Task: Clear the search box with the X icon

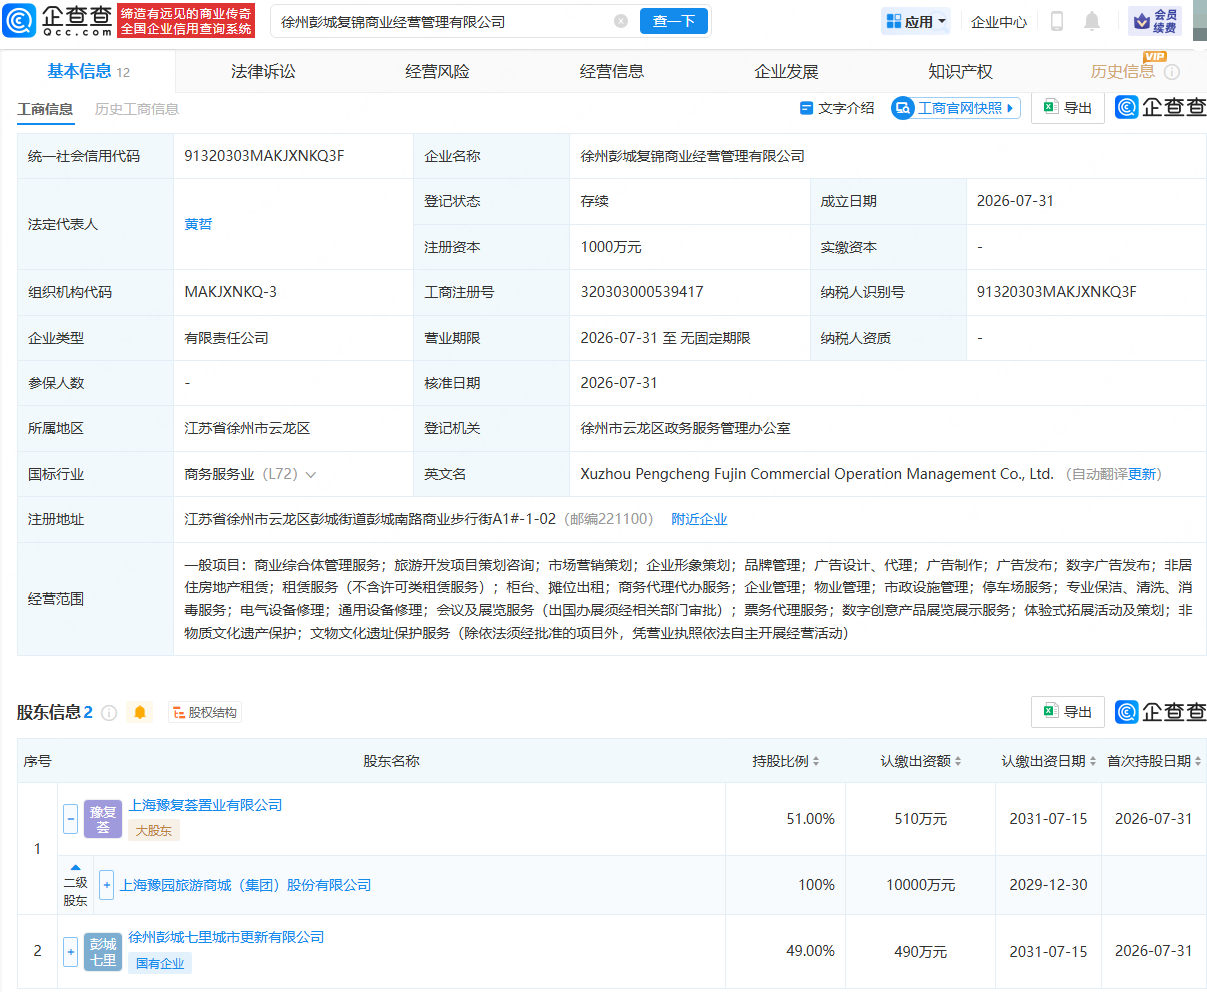Action: [621, 21]
